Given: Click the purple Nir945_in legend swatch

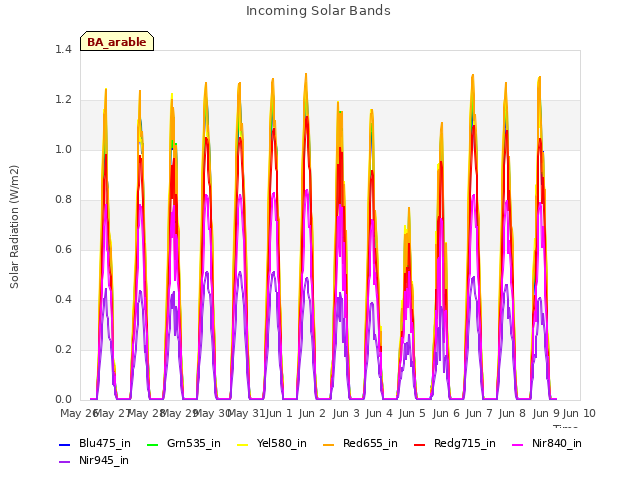Looking at the screenshot, I should pyautogui.click(x=64, y=462).
